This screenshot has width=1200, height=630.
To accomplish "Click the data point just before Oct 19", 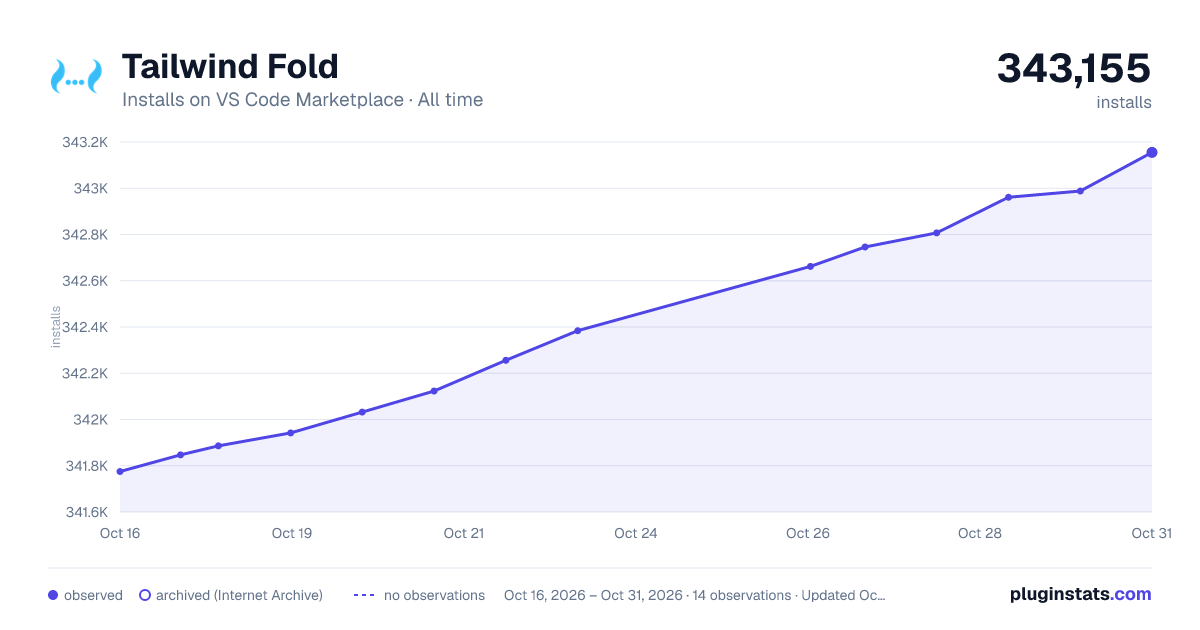I will point(290,433).
